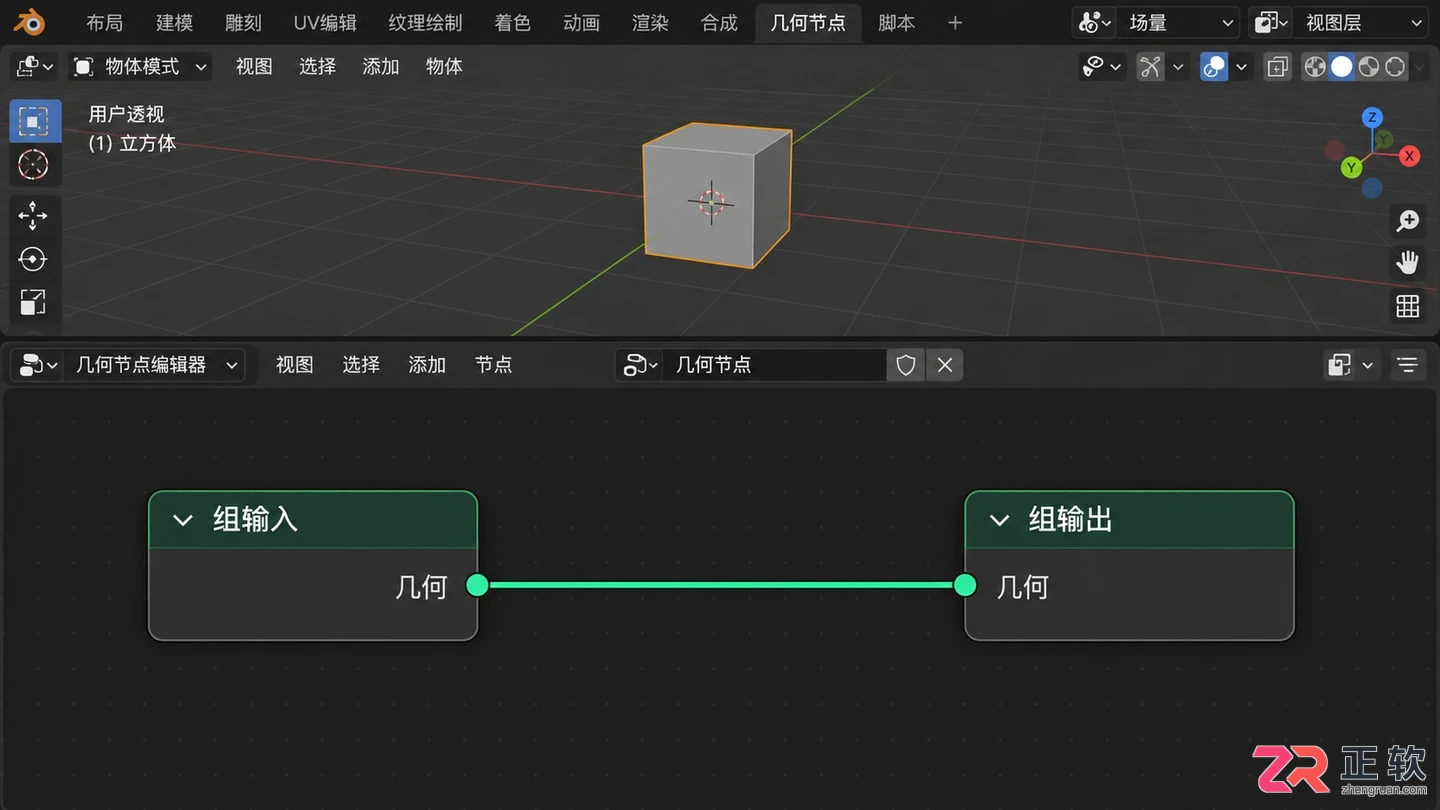Toggle the fake user shield for 几何节点

coord(906,365)
